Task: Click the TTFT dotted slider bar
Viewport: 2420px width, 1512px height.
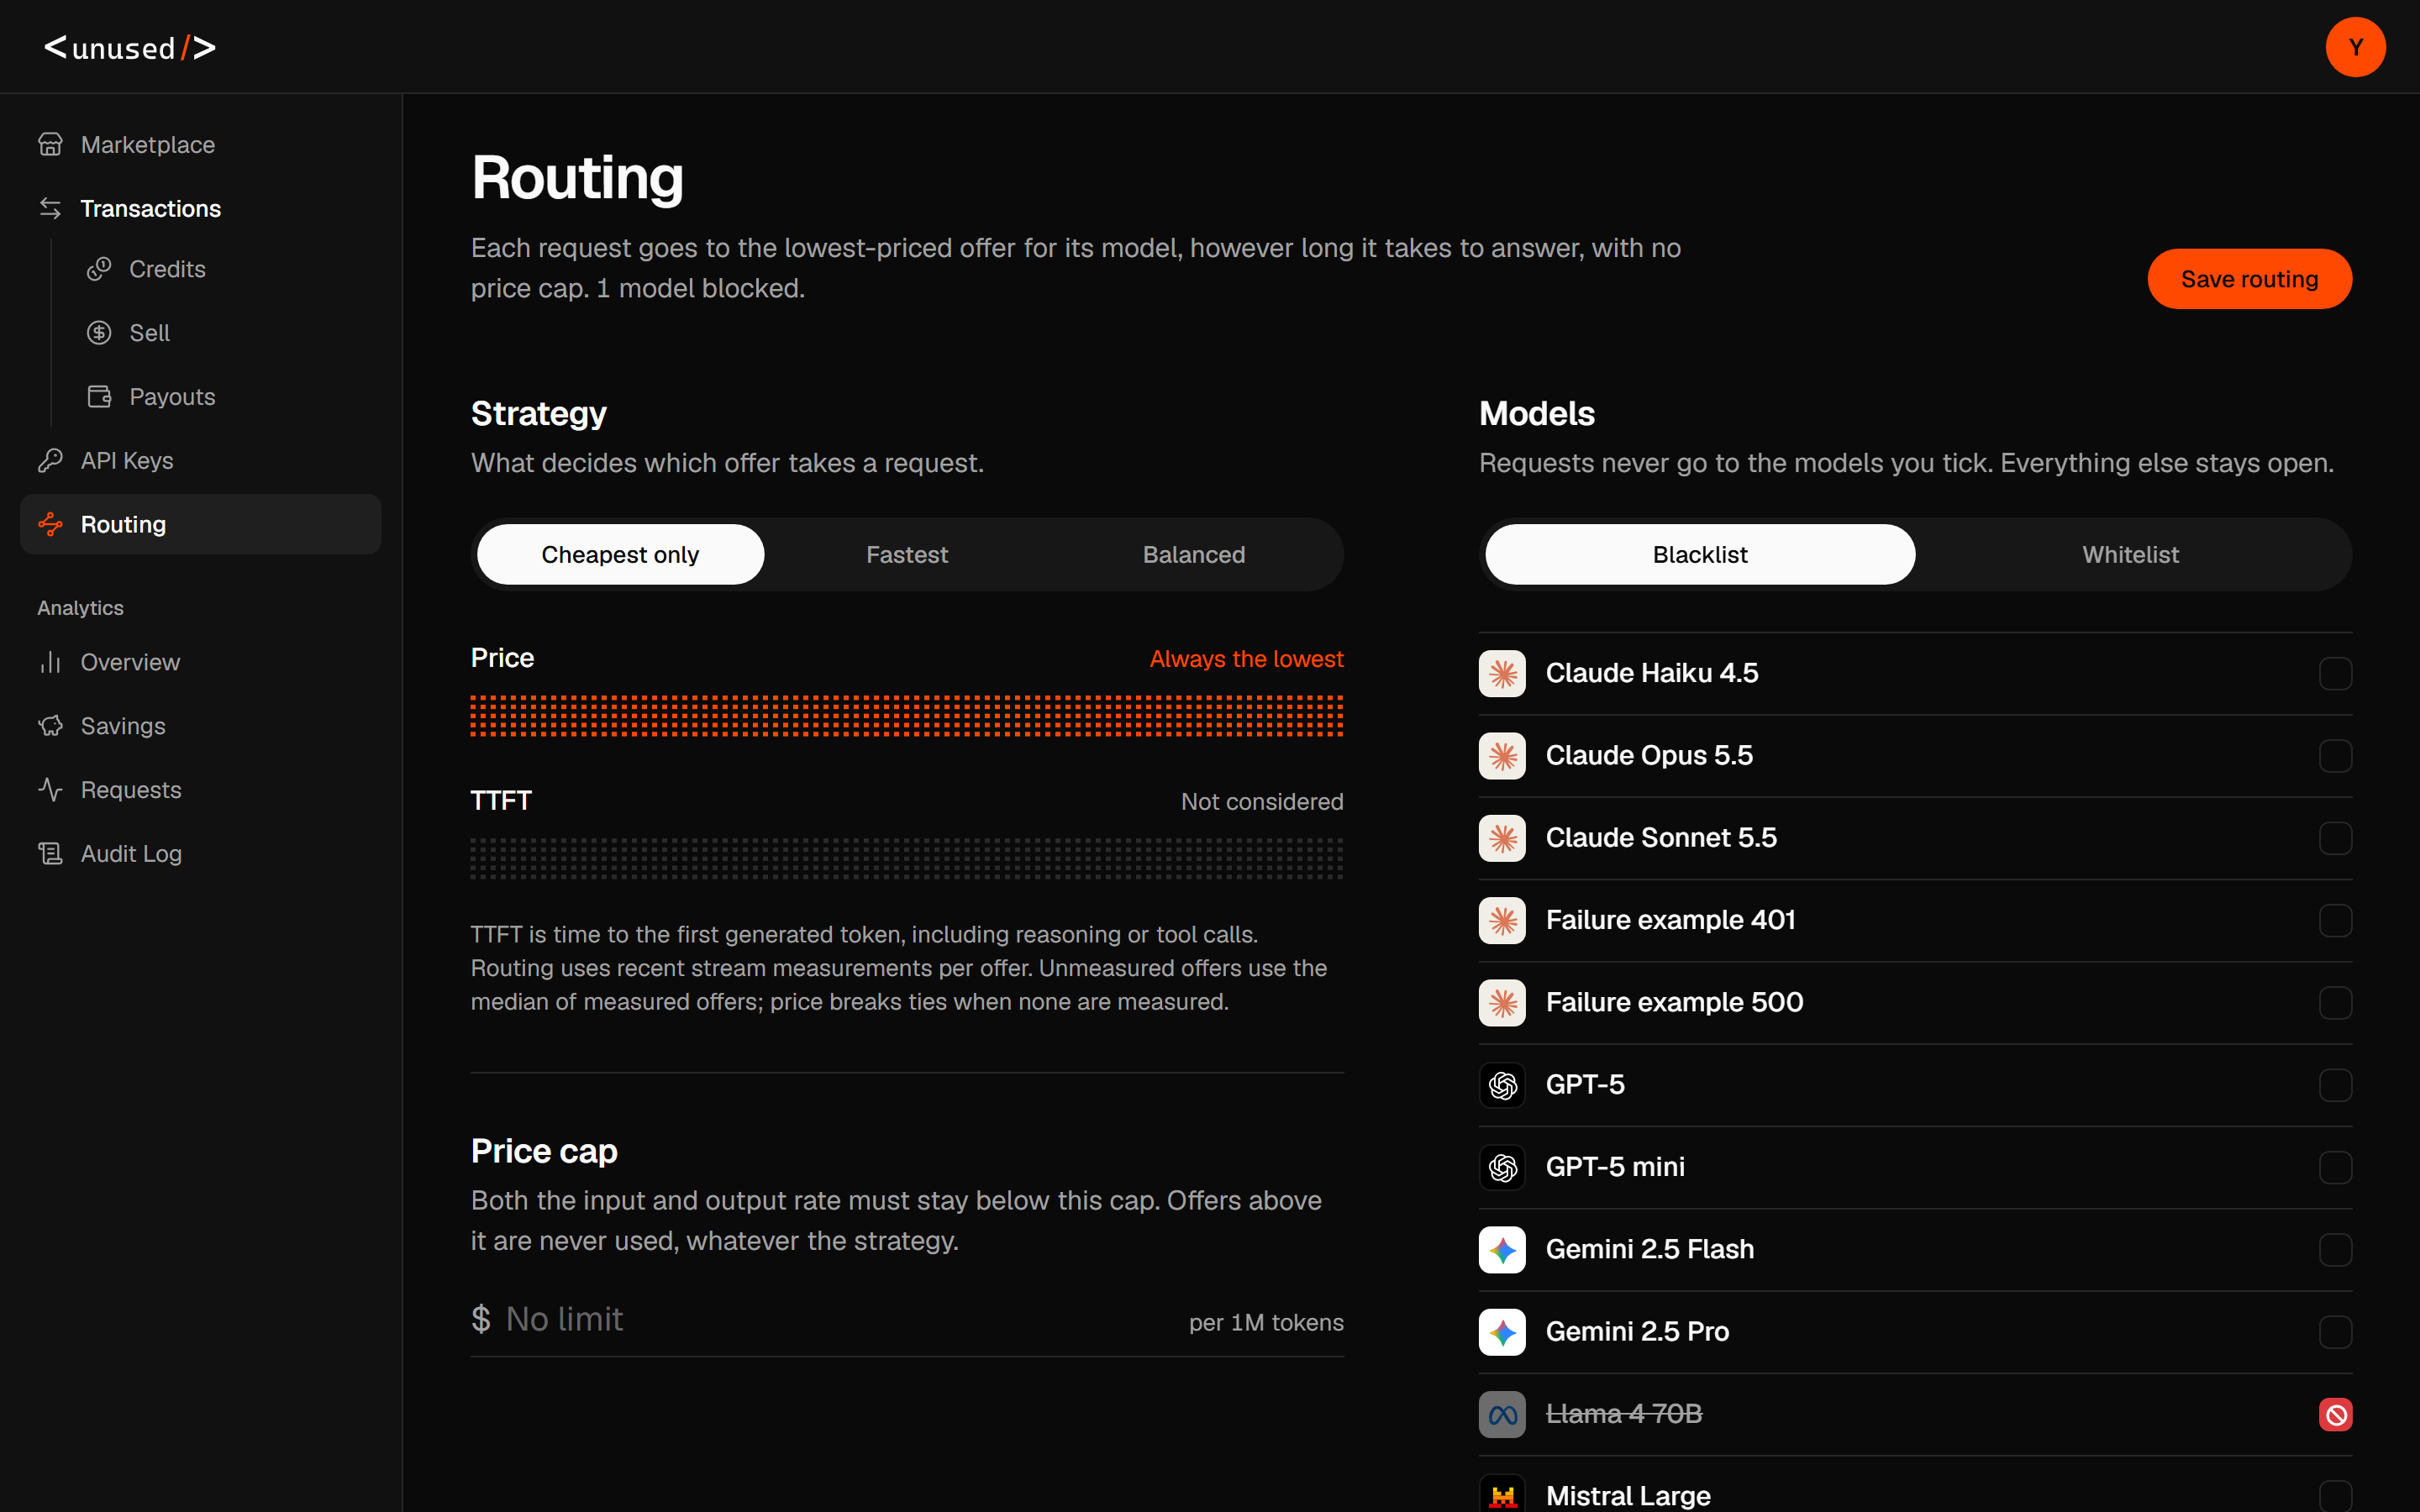Action: (x=907, y=859)
